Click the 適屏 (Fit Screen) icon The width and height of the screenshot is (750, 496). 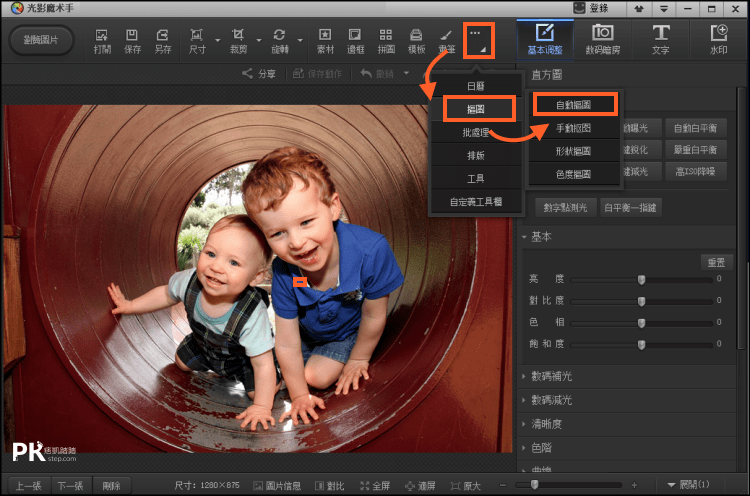coord(410,486)
